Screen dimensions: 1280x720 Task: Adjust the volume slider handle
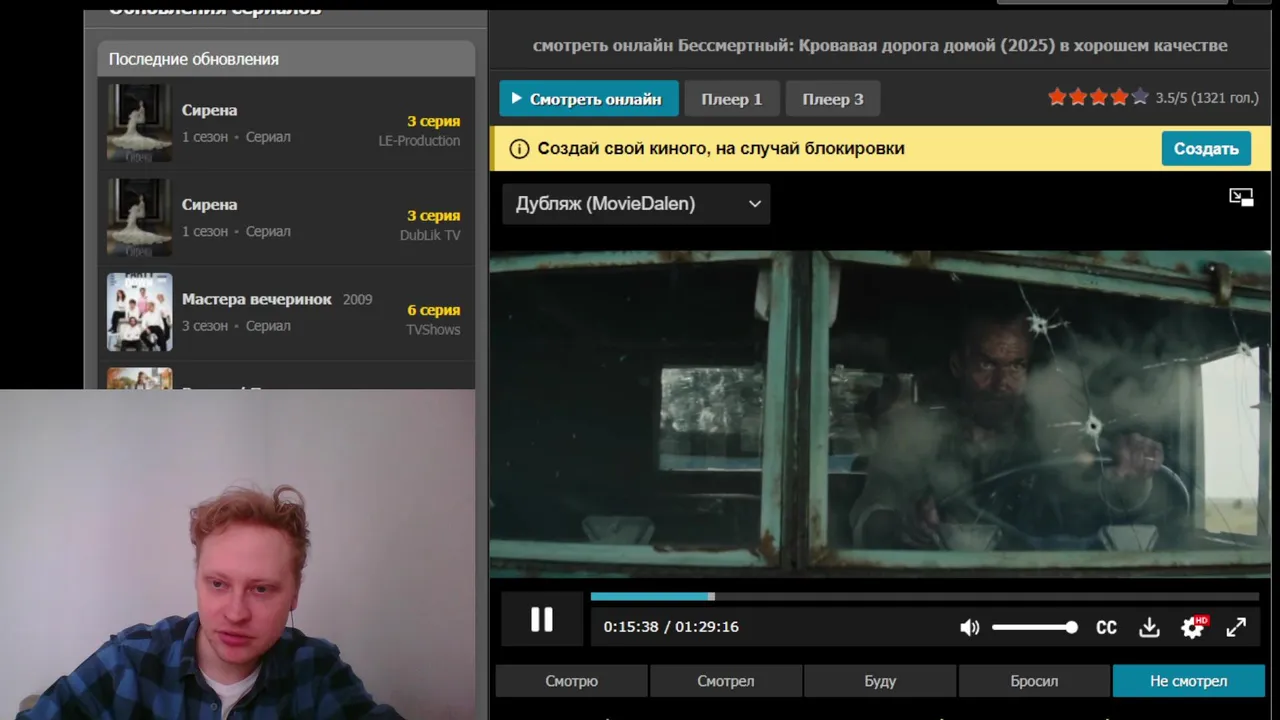click(1072, 628)
